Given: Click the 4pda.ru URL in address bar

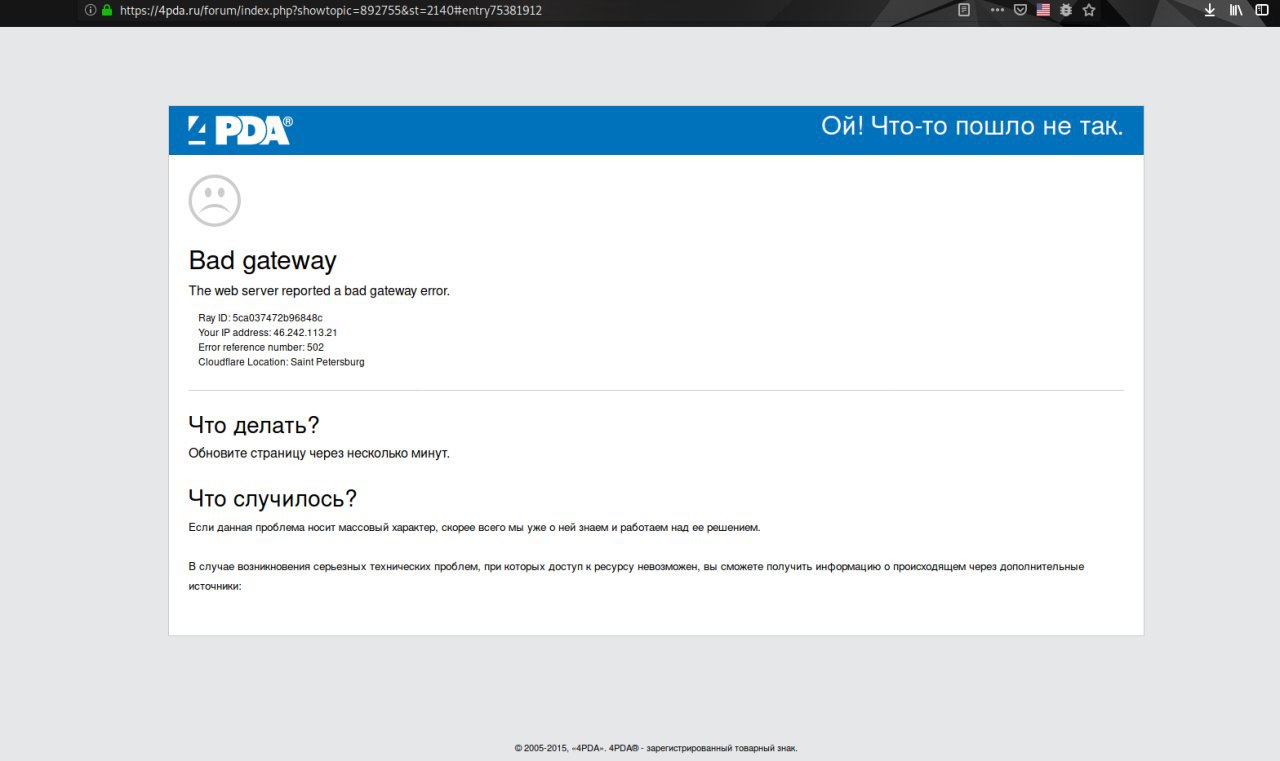Looking at the screenshot, I should (x=331, y=10).
